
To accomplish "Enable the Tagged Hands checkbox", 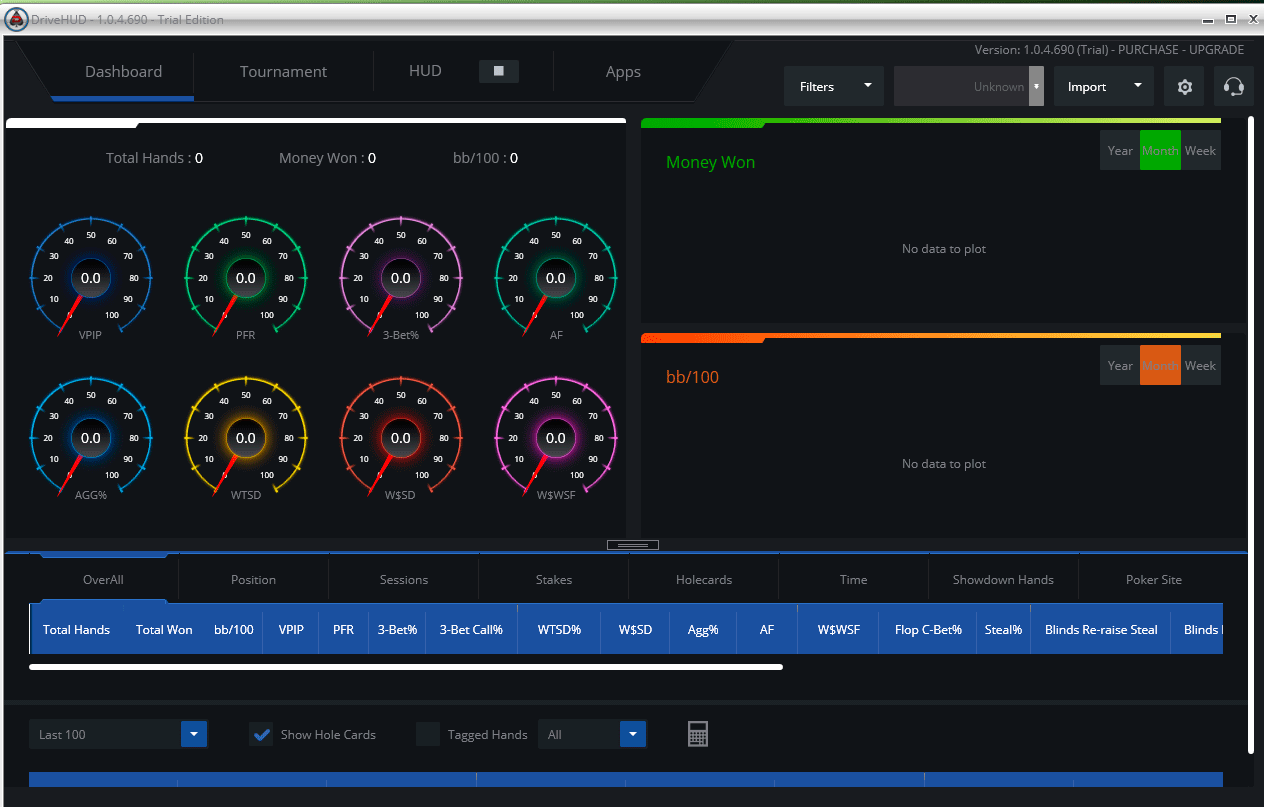I will point(427,734).
